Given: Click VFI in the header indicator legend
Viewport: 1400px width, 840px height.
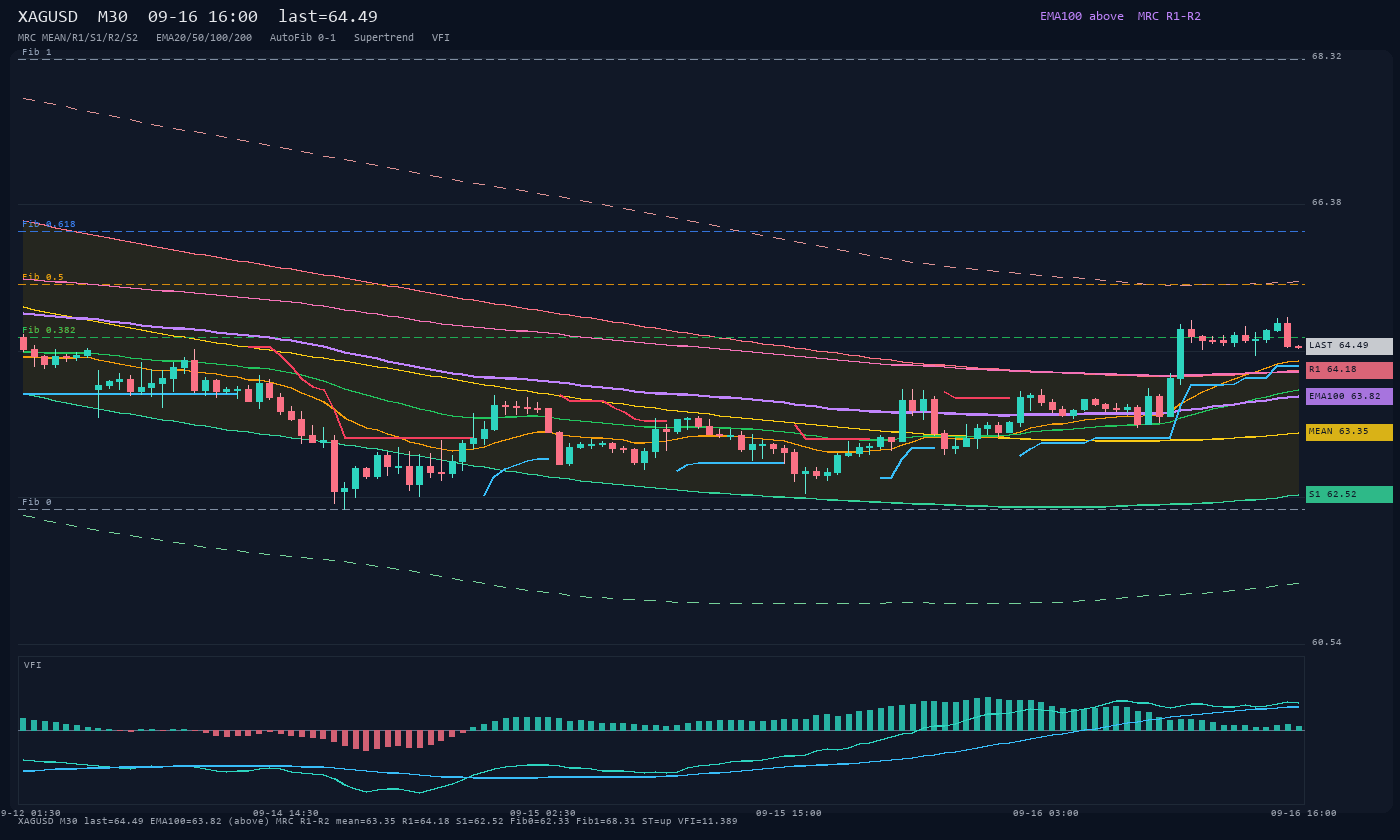Looking at the screenshot, I should point(441,38).
